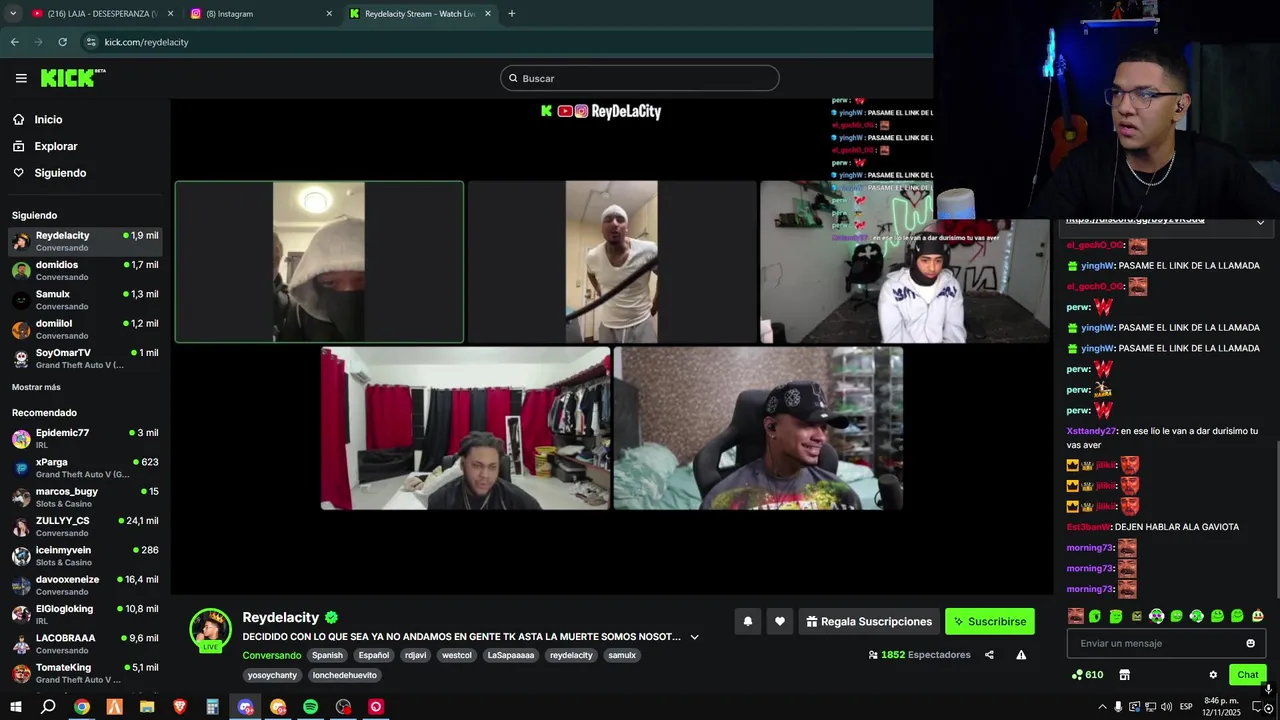The image size is (1280, 720).
Task: Click the channel points 610 icon
Action: click(x=1087, y=675)
